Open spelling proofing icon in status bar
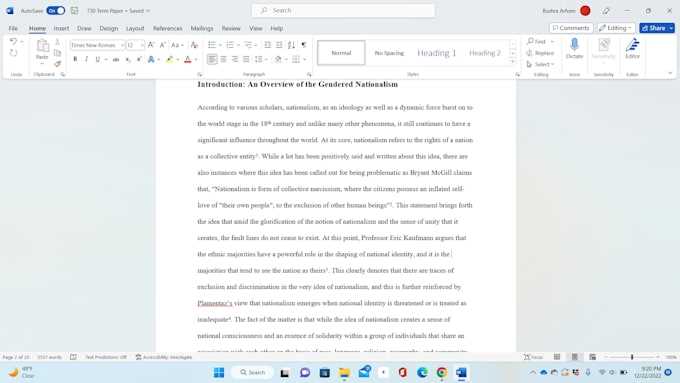The width and height of the screenshot is (680, 383). point(73,357)
